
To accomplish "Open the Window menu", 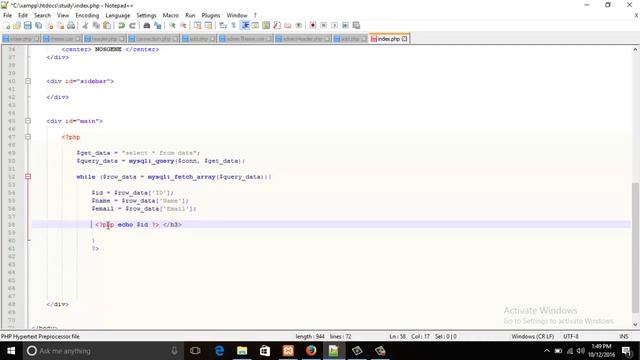I will tap(237, 15).
